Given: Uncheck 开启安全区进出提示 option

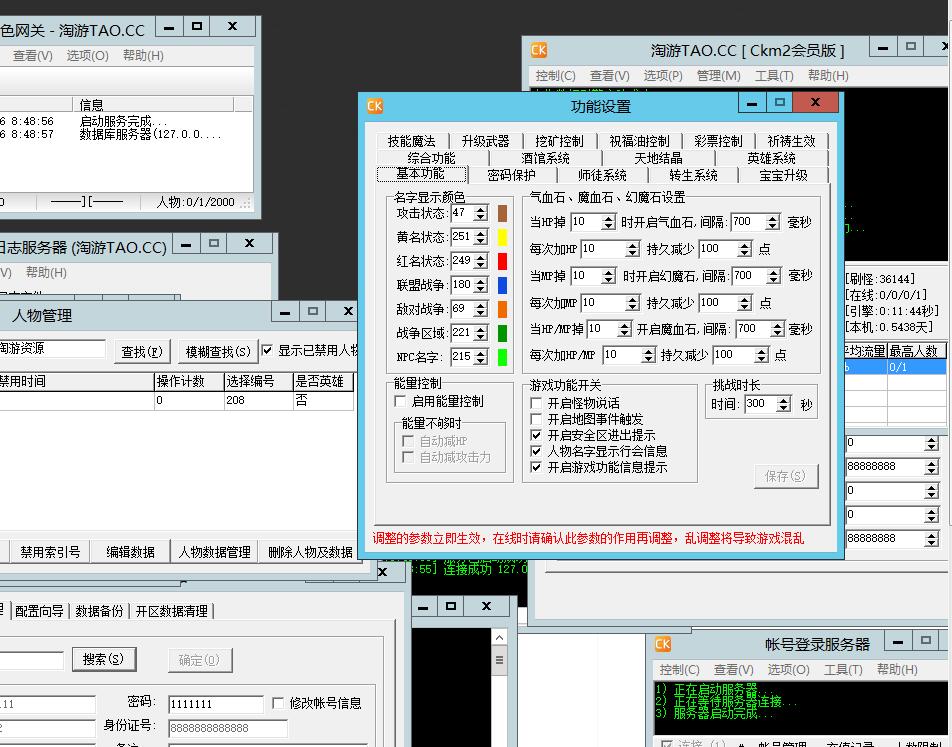Looking at the screenshot, I should click(x=537, y=435).
